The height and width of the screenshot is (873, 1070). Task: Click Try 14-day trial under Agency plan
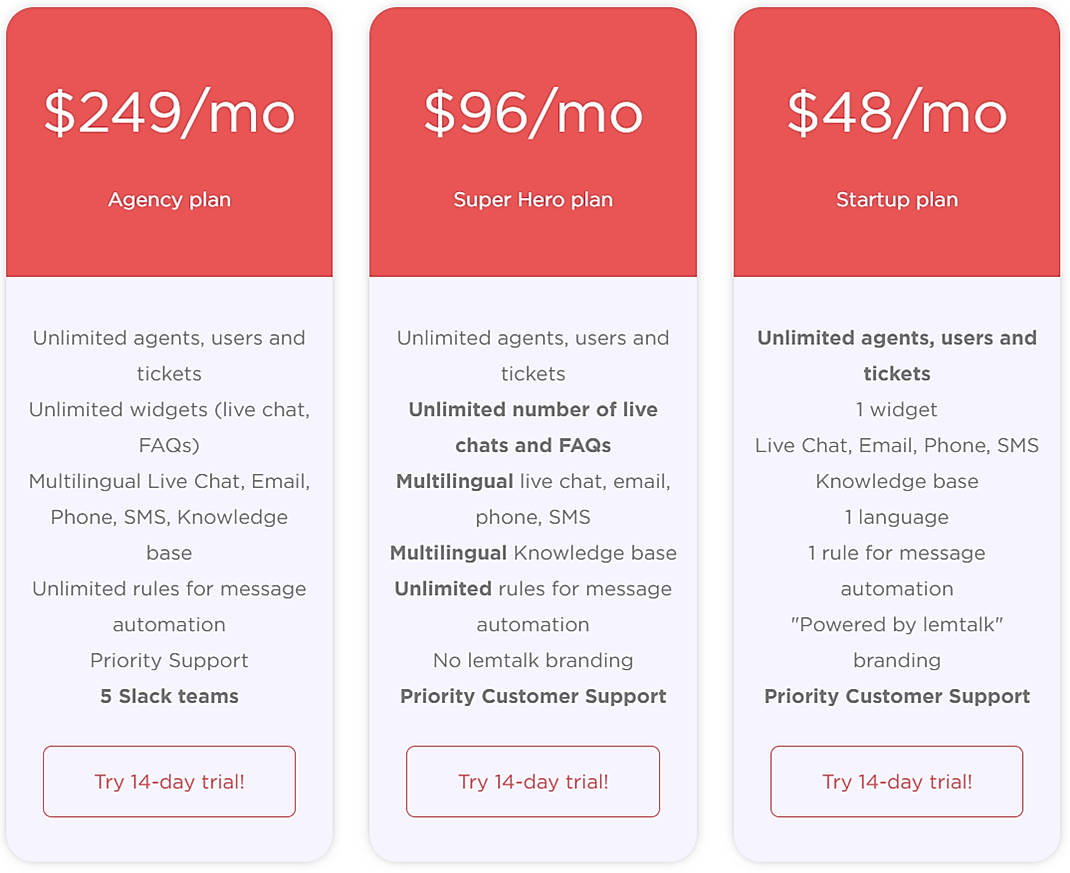click(168, 781)
